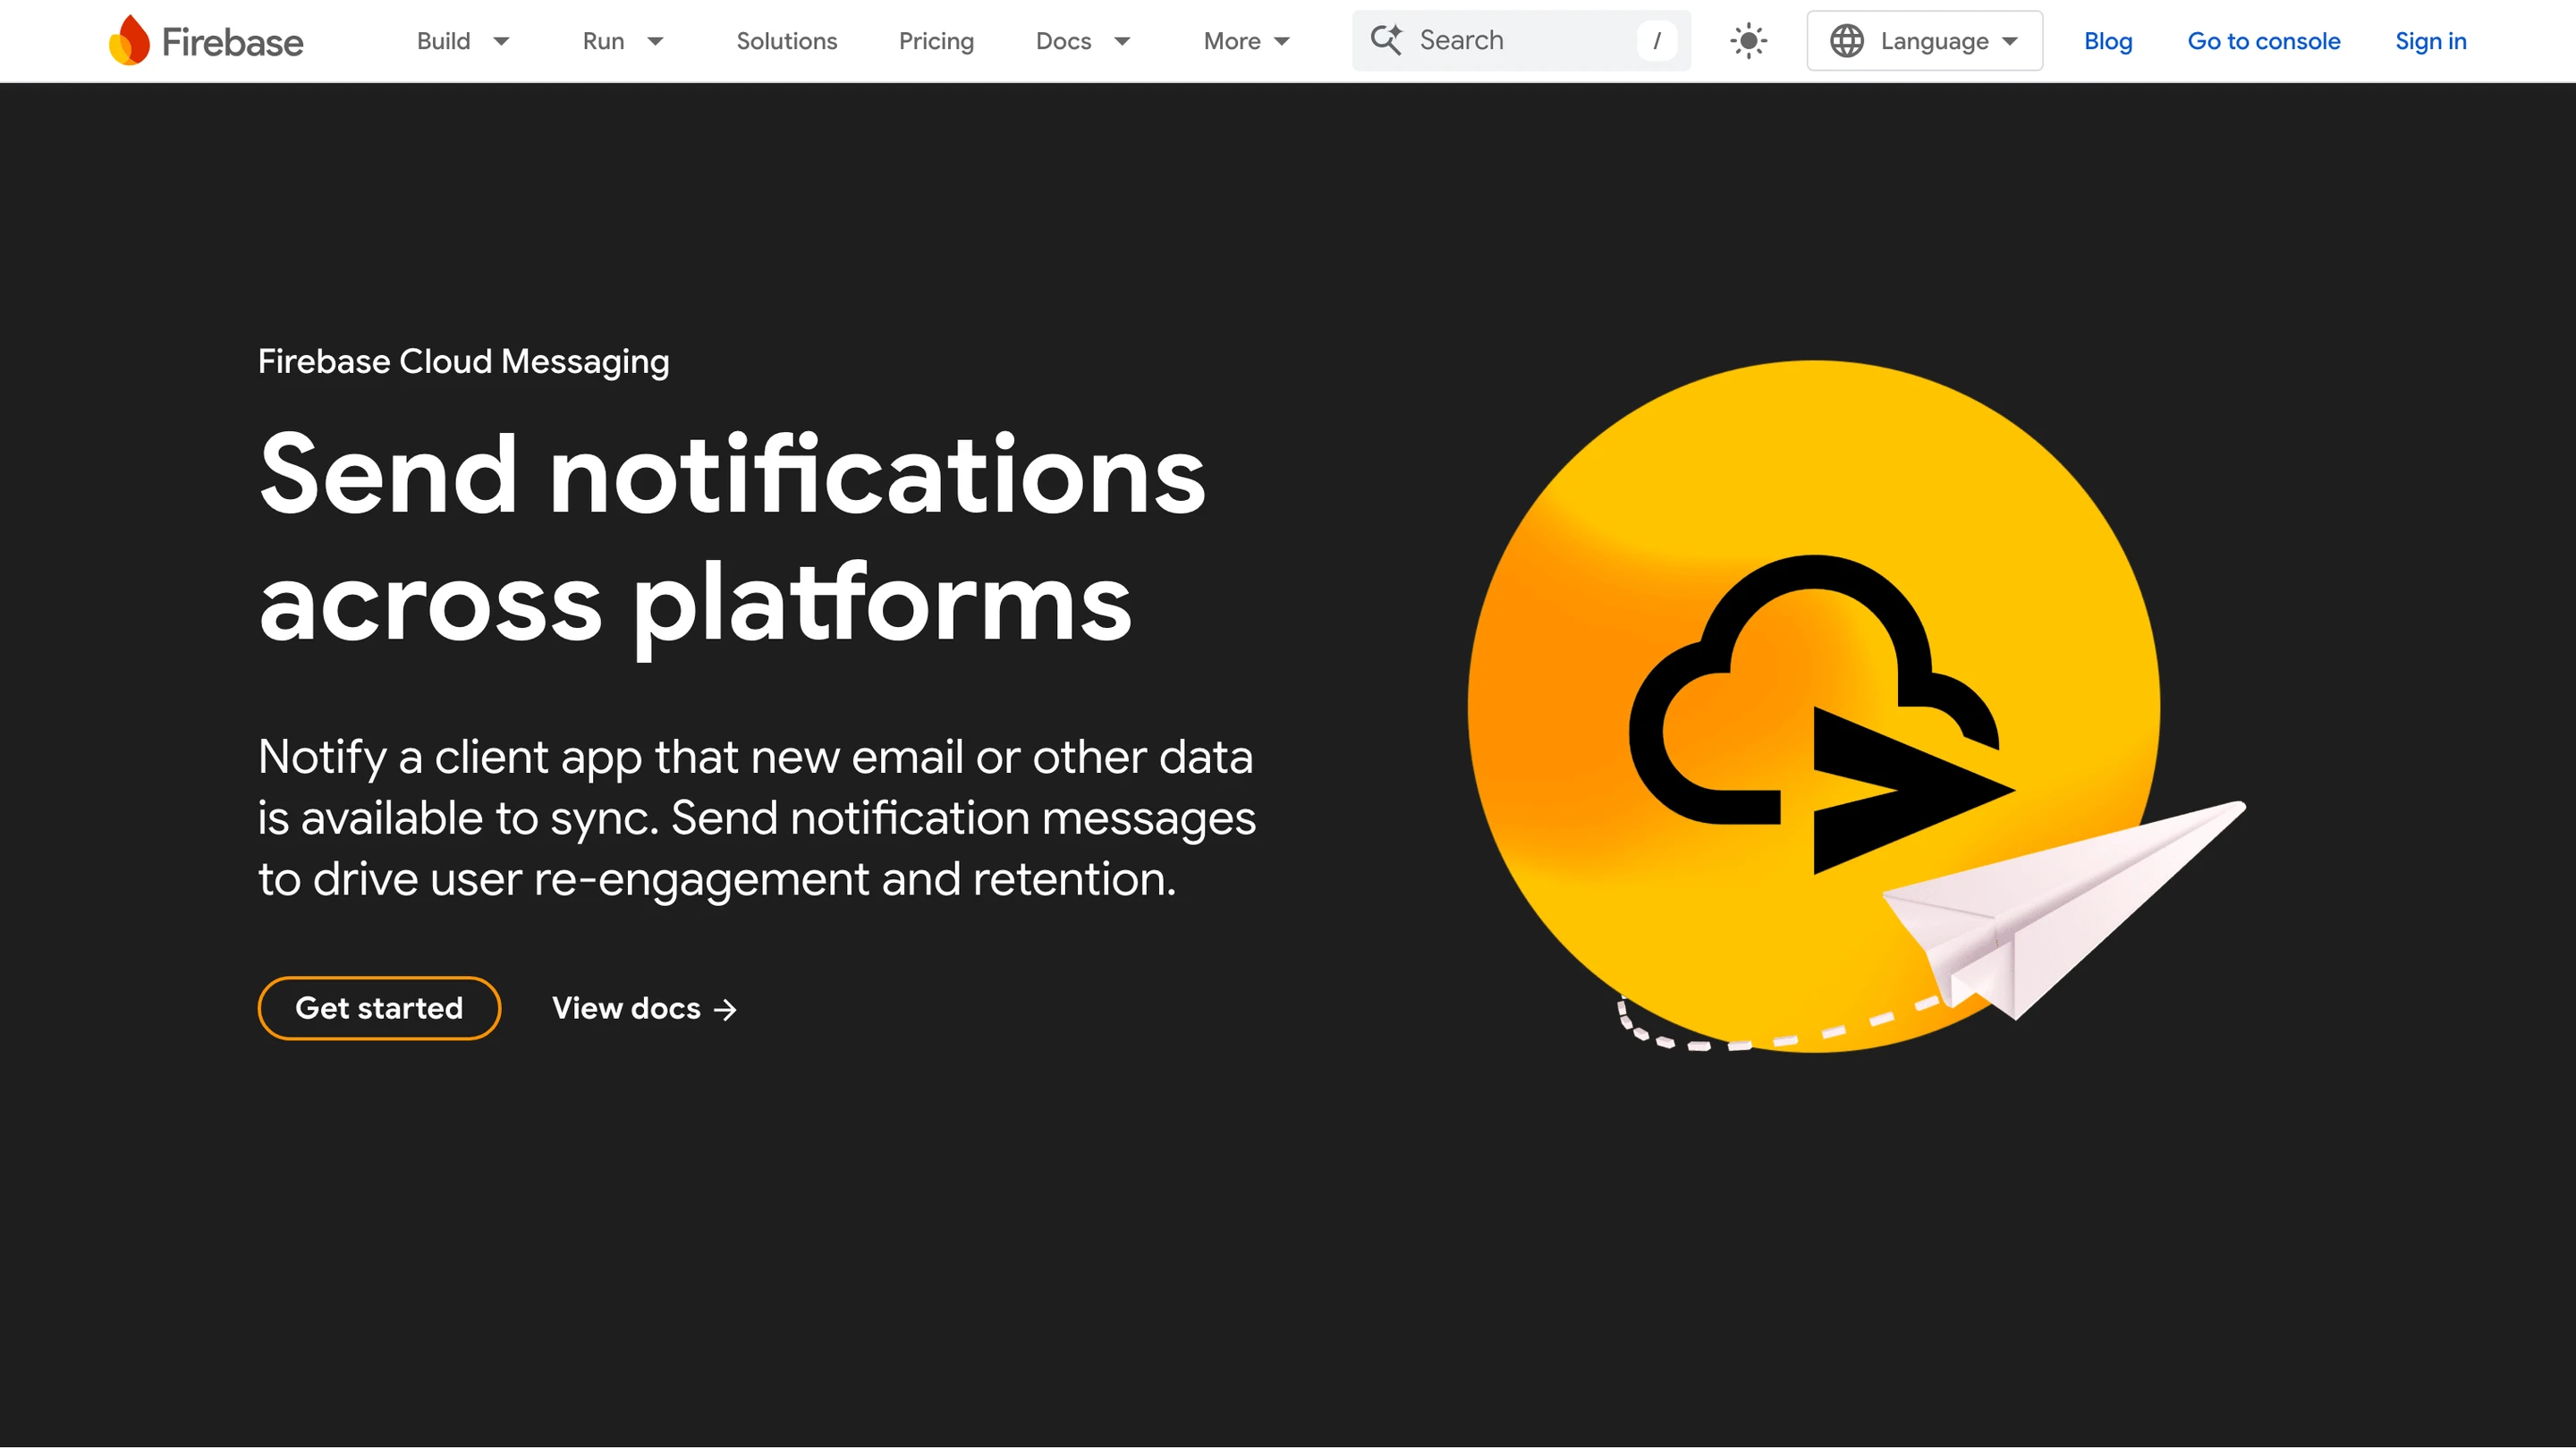
Task: Click the search magnifier sparkle icon
Action: (x=1386, y=40)
